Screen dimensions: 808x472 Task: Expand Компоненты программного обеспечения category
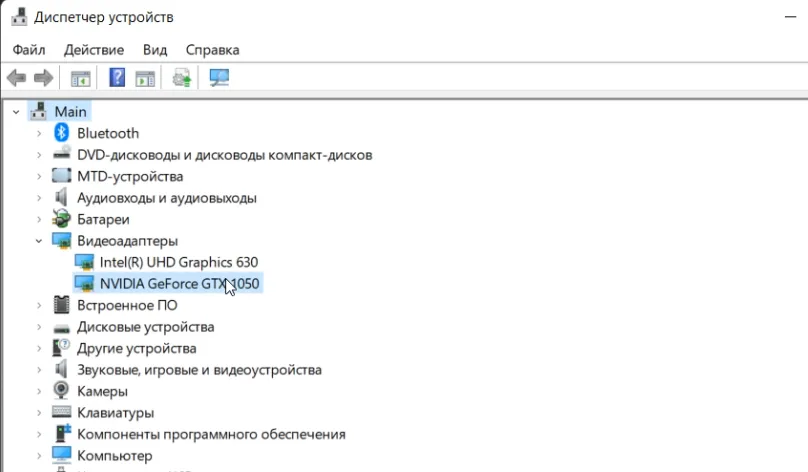click(39, 434)
